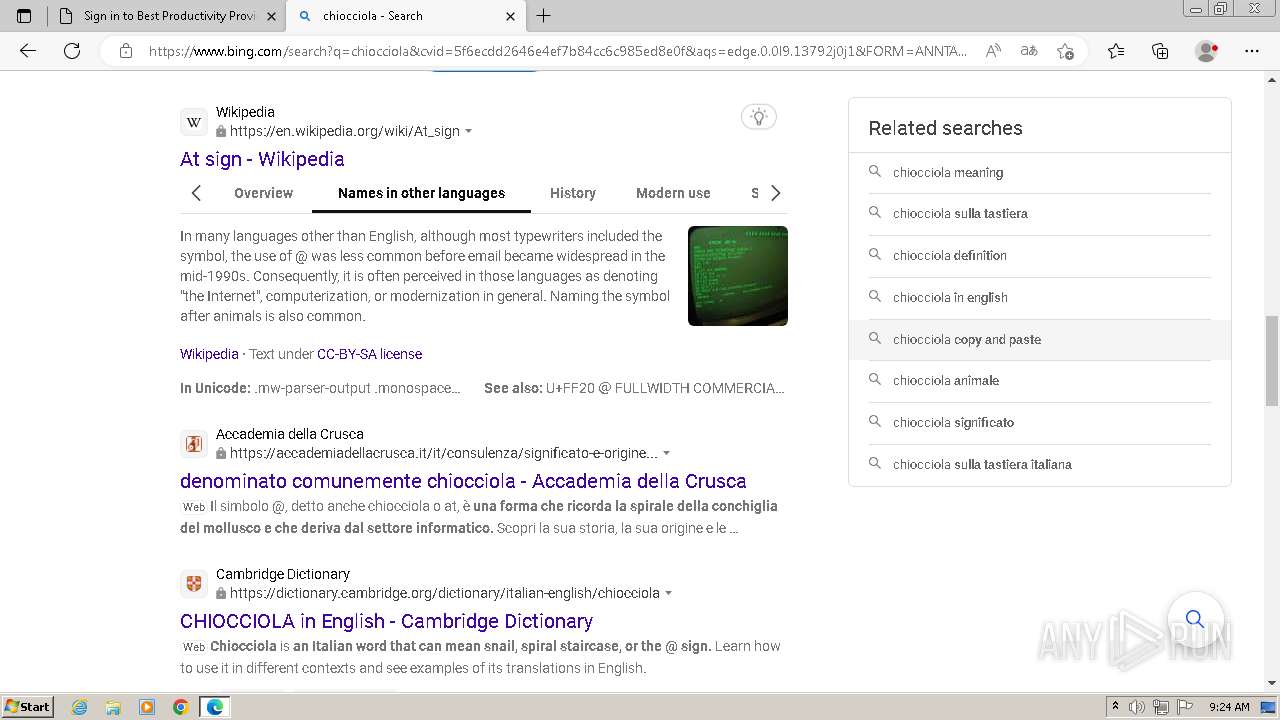Open the browser profile avatar
Screen dimensions: 1280x720
[1206, 51]
